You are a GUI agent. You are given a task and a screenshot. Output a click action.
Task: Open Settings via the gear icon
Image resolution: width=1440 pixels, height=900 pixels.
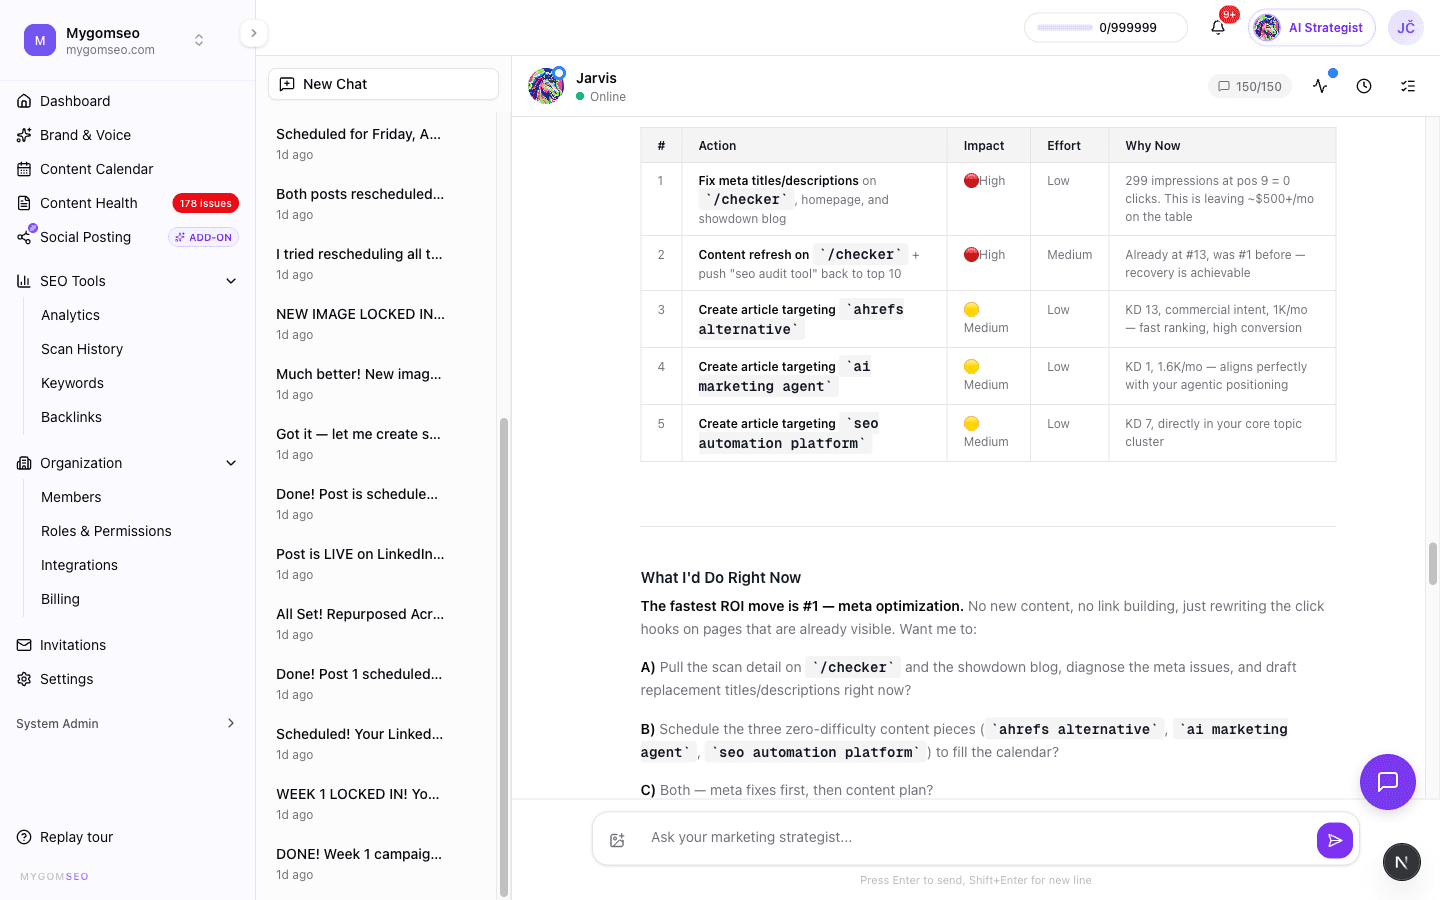pyautogui.click(x=23, y=679)
